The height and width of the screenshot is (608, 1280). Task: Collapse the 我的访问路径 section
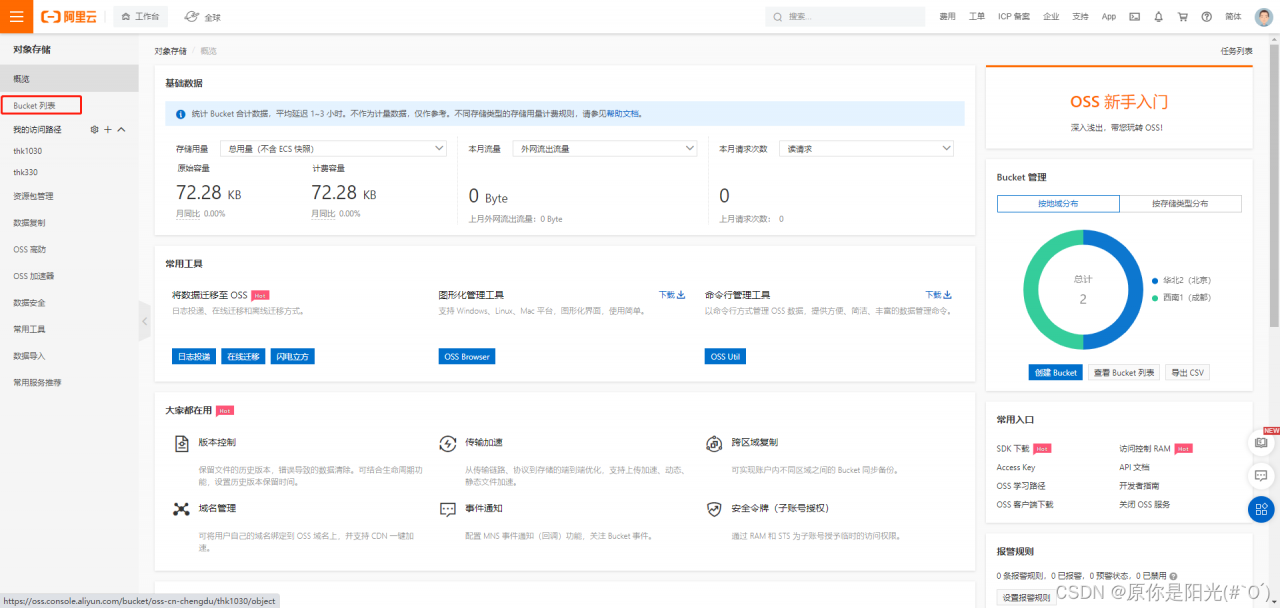coord(123,129)
